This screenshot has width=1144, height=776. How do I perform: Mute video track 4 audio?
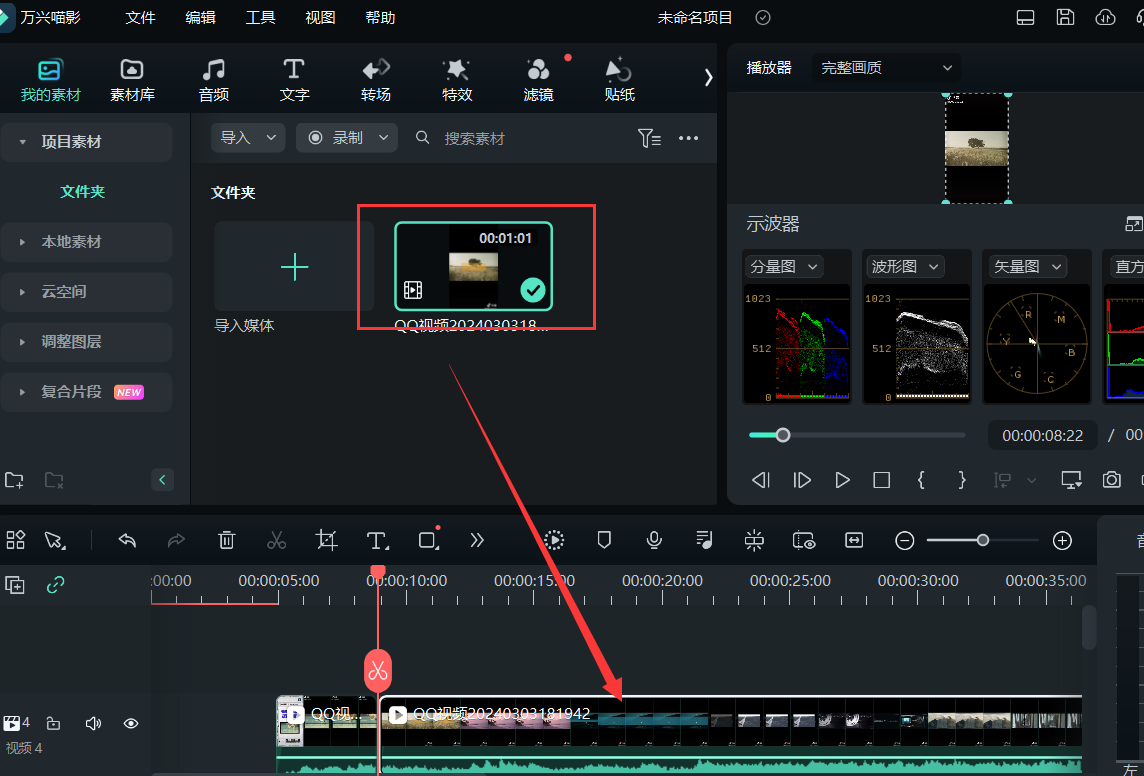click(94, 723)
